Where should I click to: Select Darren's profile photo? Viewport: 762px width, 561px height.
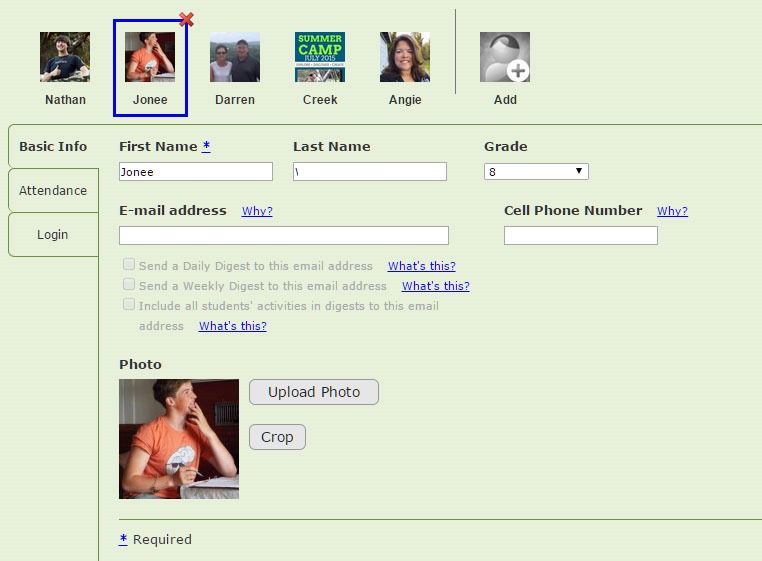[235, 57]
